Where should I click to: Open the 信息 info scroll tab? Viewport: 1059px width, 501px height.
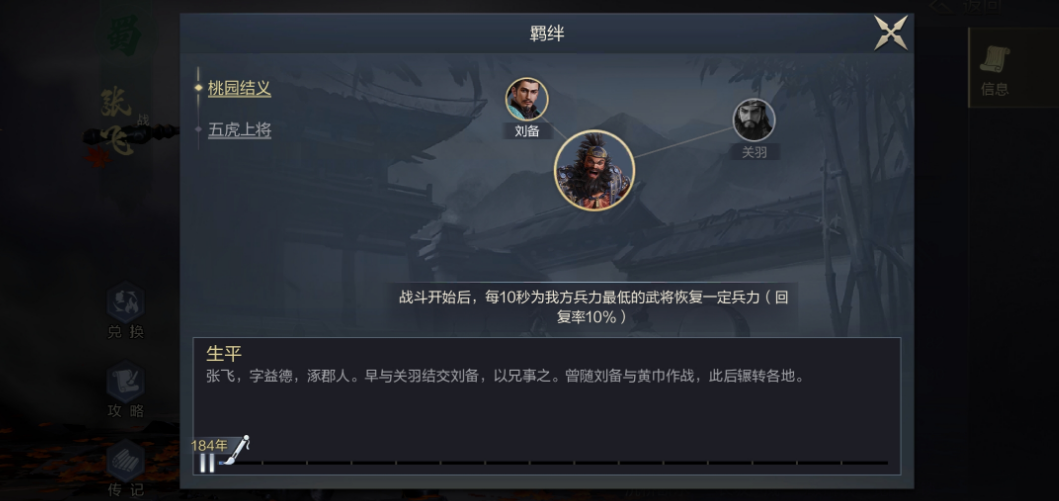tap(995, 69)
